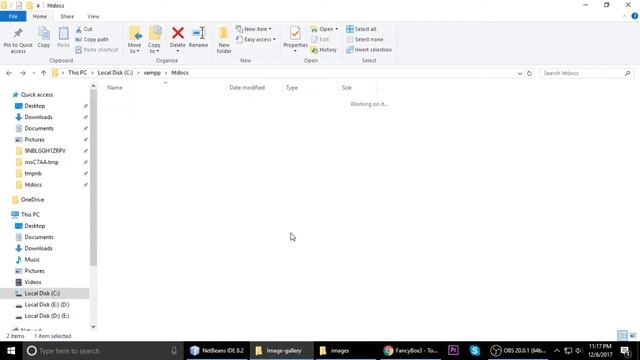Open Easy access dropdown

pyautogui.click(x=256, y=39)
